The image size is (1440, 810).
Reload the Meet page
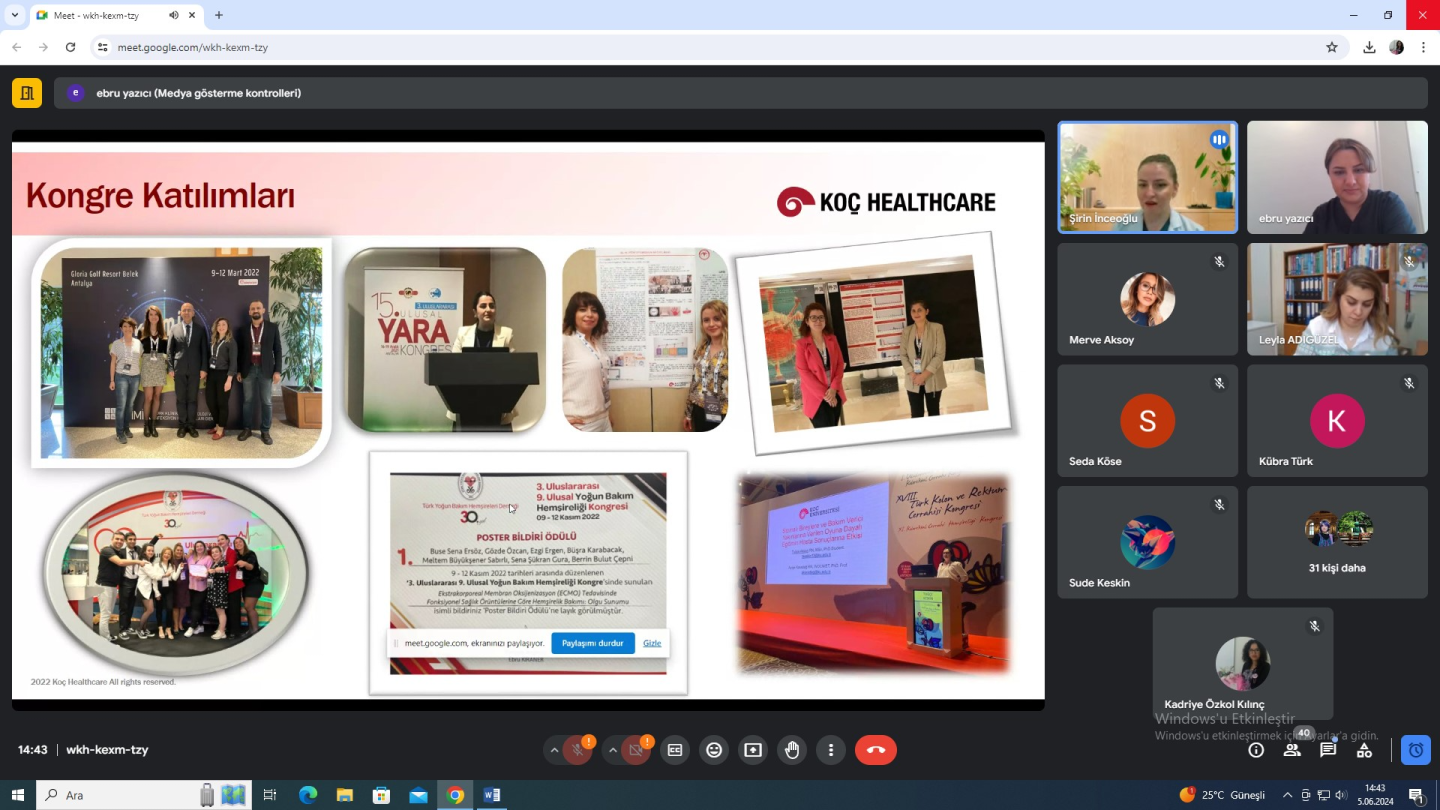pos(70,47)
